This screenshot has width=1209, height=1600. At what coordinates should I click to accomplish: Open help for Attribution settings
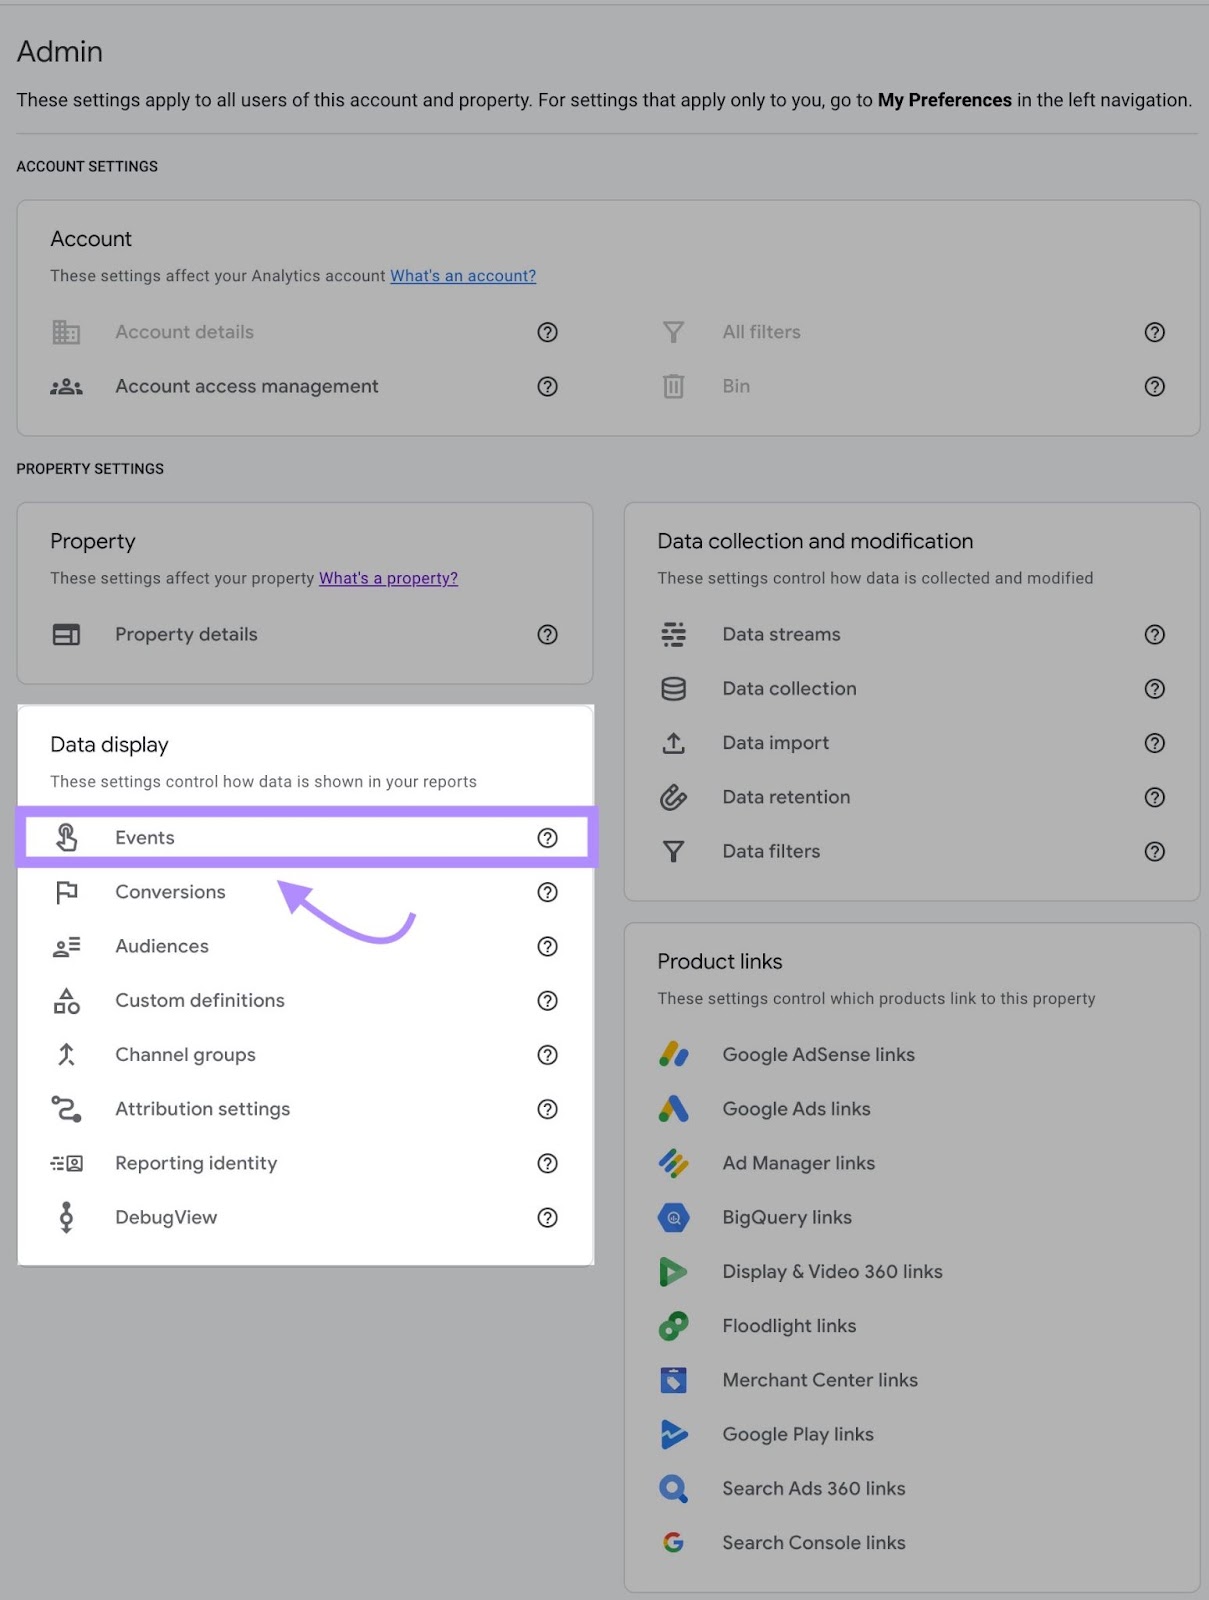point(547,1109)
